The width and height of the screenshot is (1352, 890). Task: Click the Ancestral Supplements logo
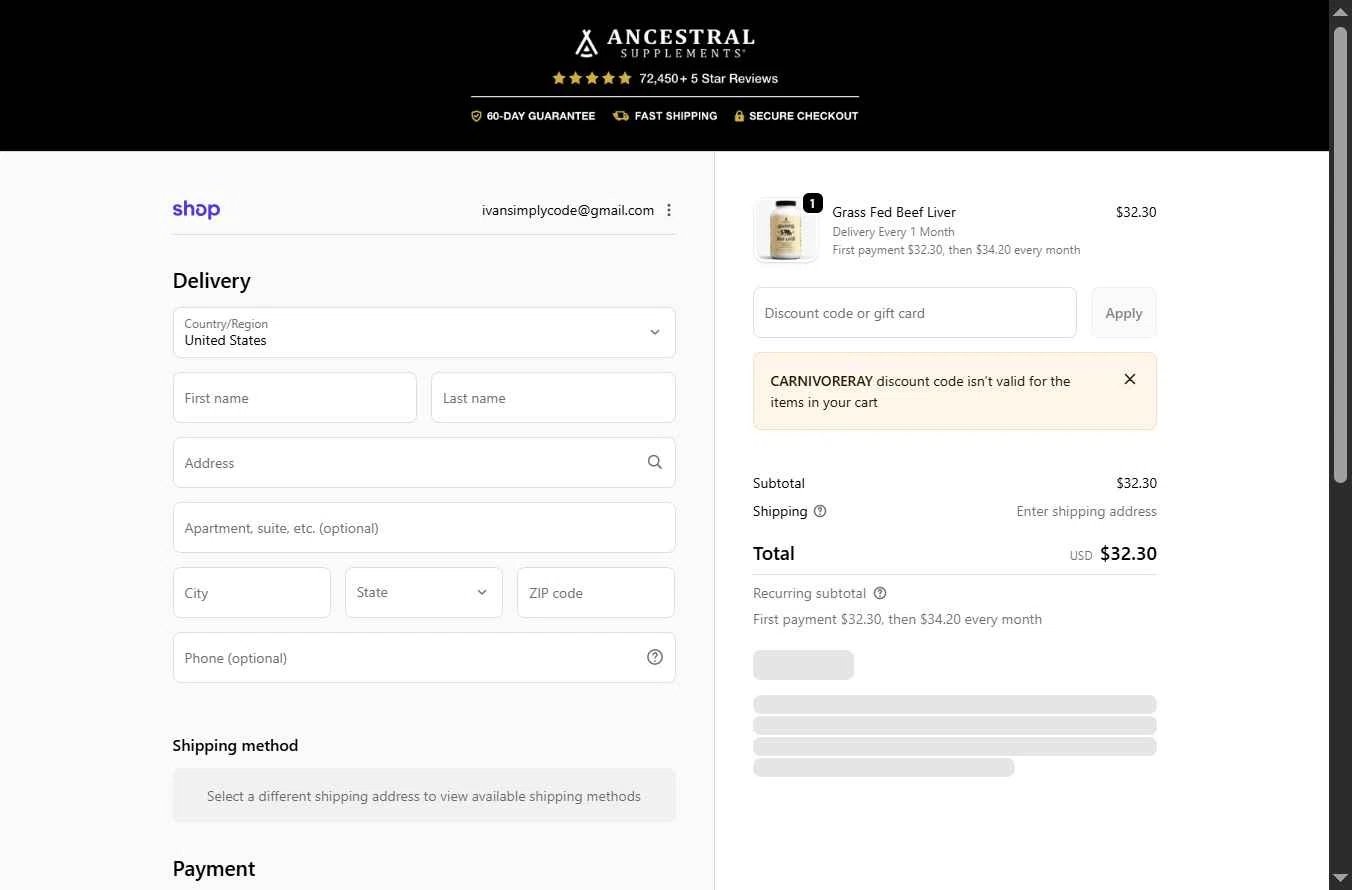pyautogui.click(x=665, y=43)
